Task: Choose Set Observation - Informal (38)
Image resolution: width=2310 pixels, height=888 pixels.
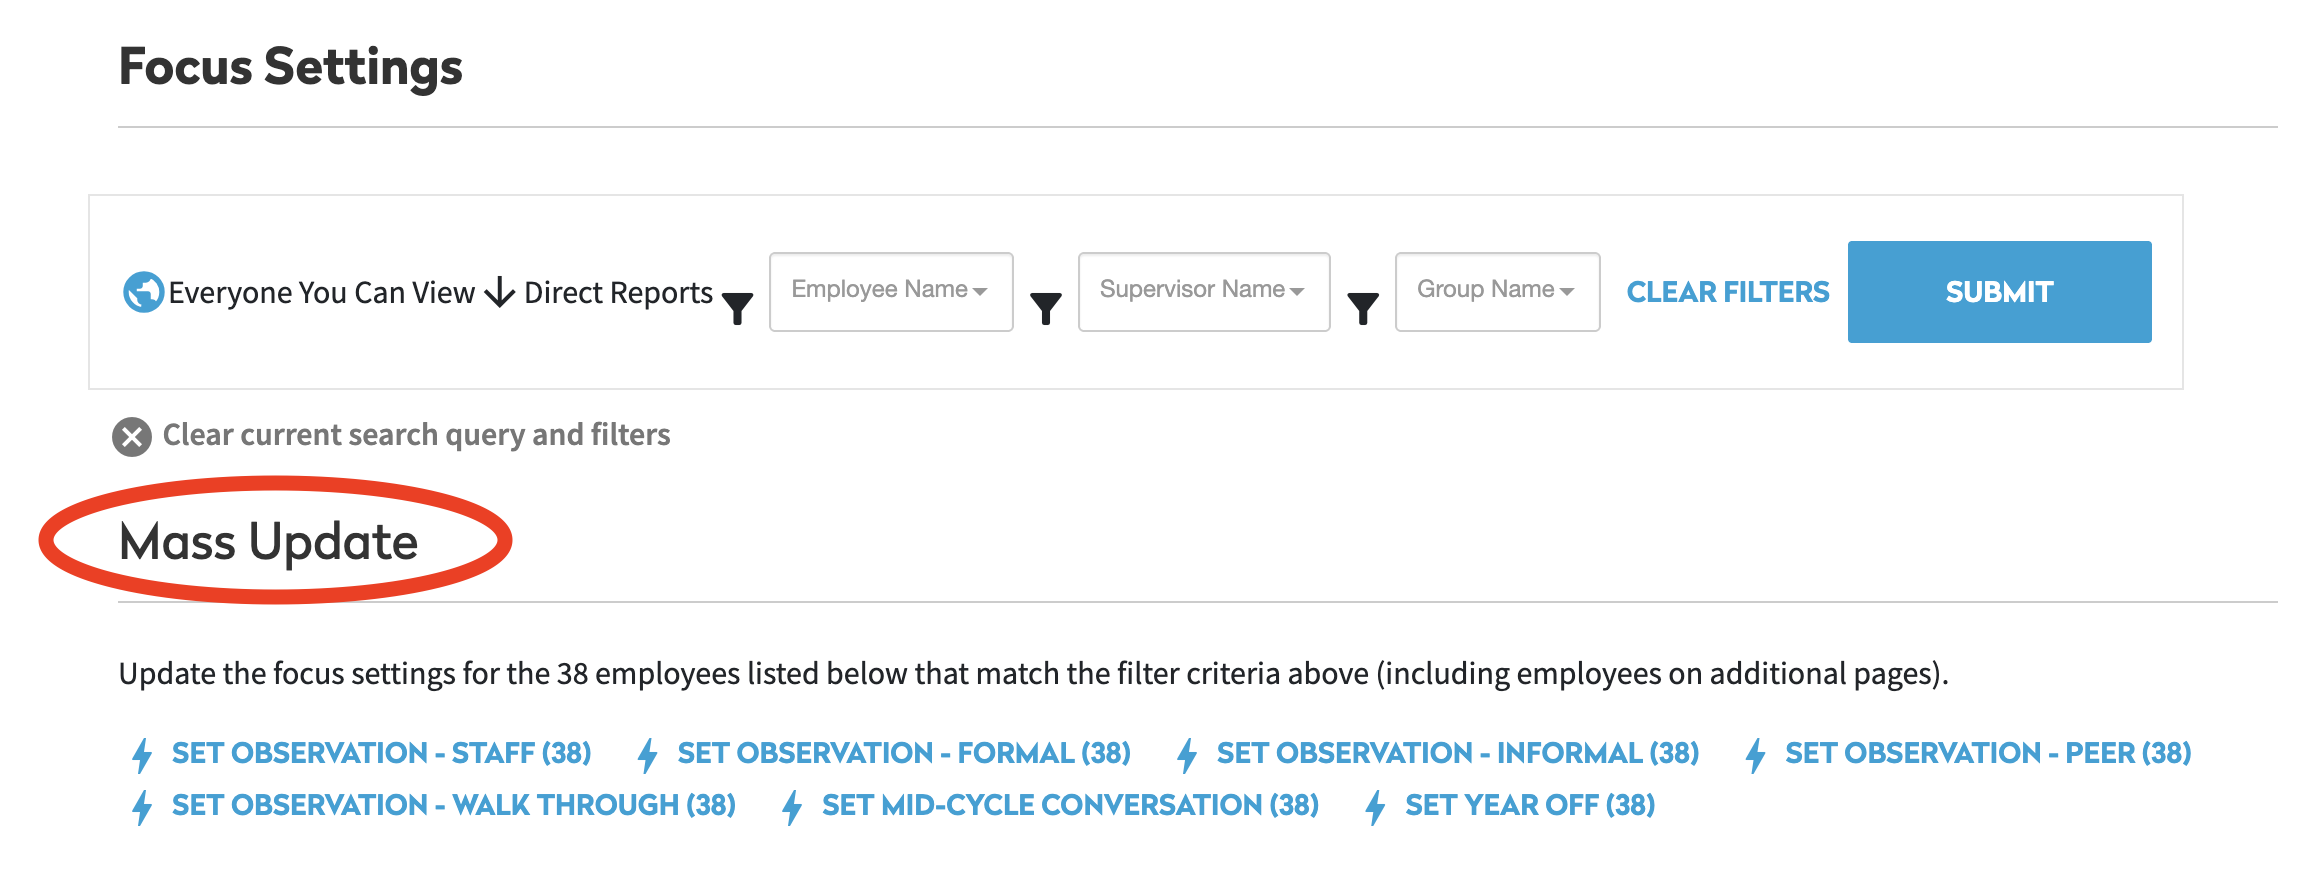Action: coord(1457,753)
